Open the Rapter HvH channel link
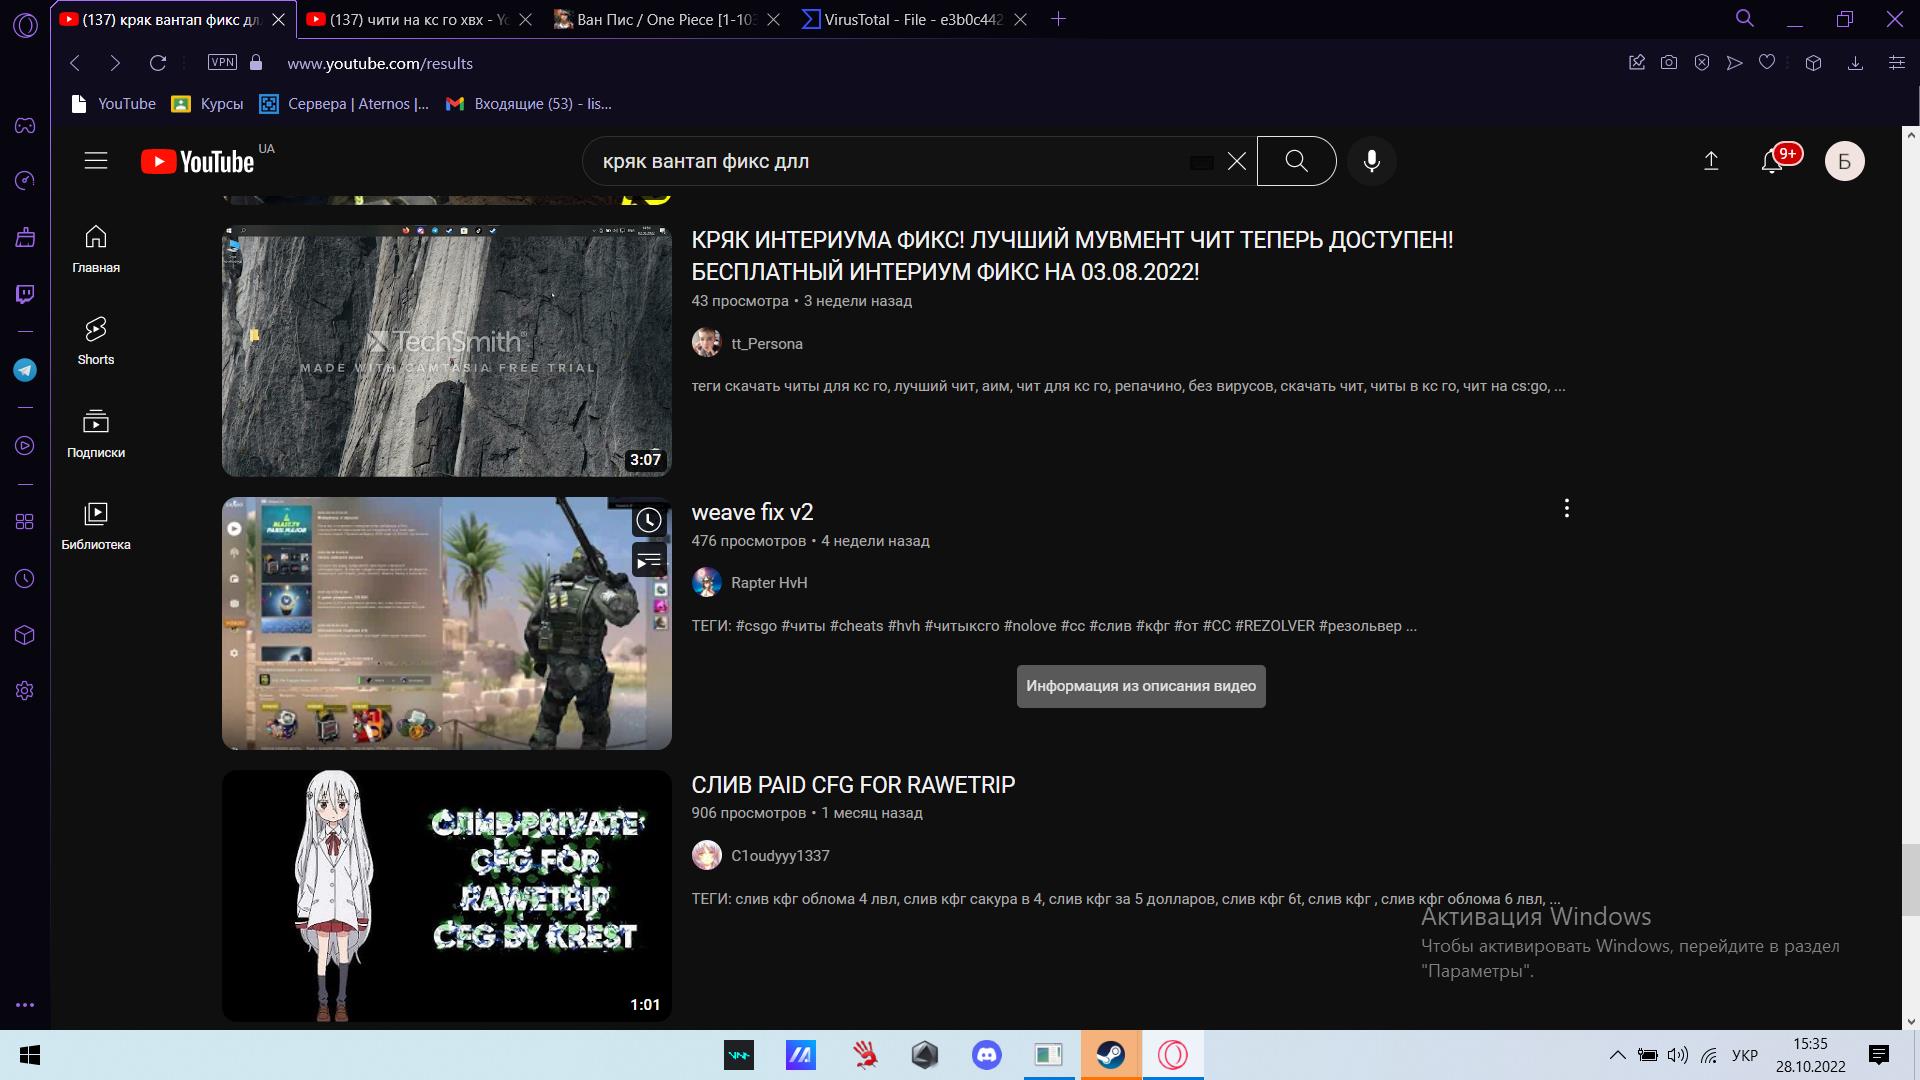The width and height of the screenshot is (1920, 1080). pyautogui.click(x=768, y=583)
